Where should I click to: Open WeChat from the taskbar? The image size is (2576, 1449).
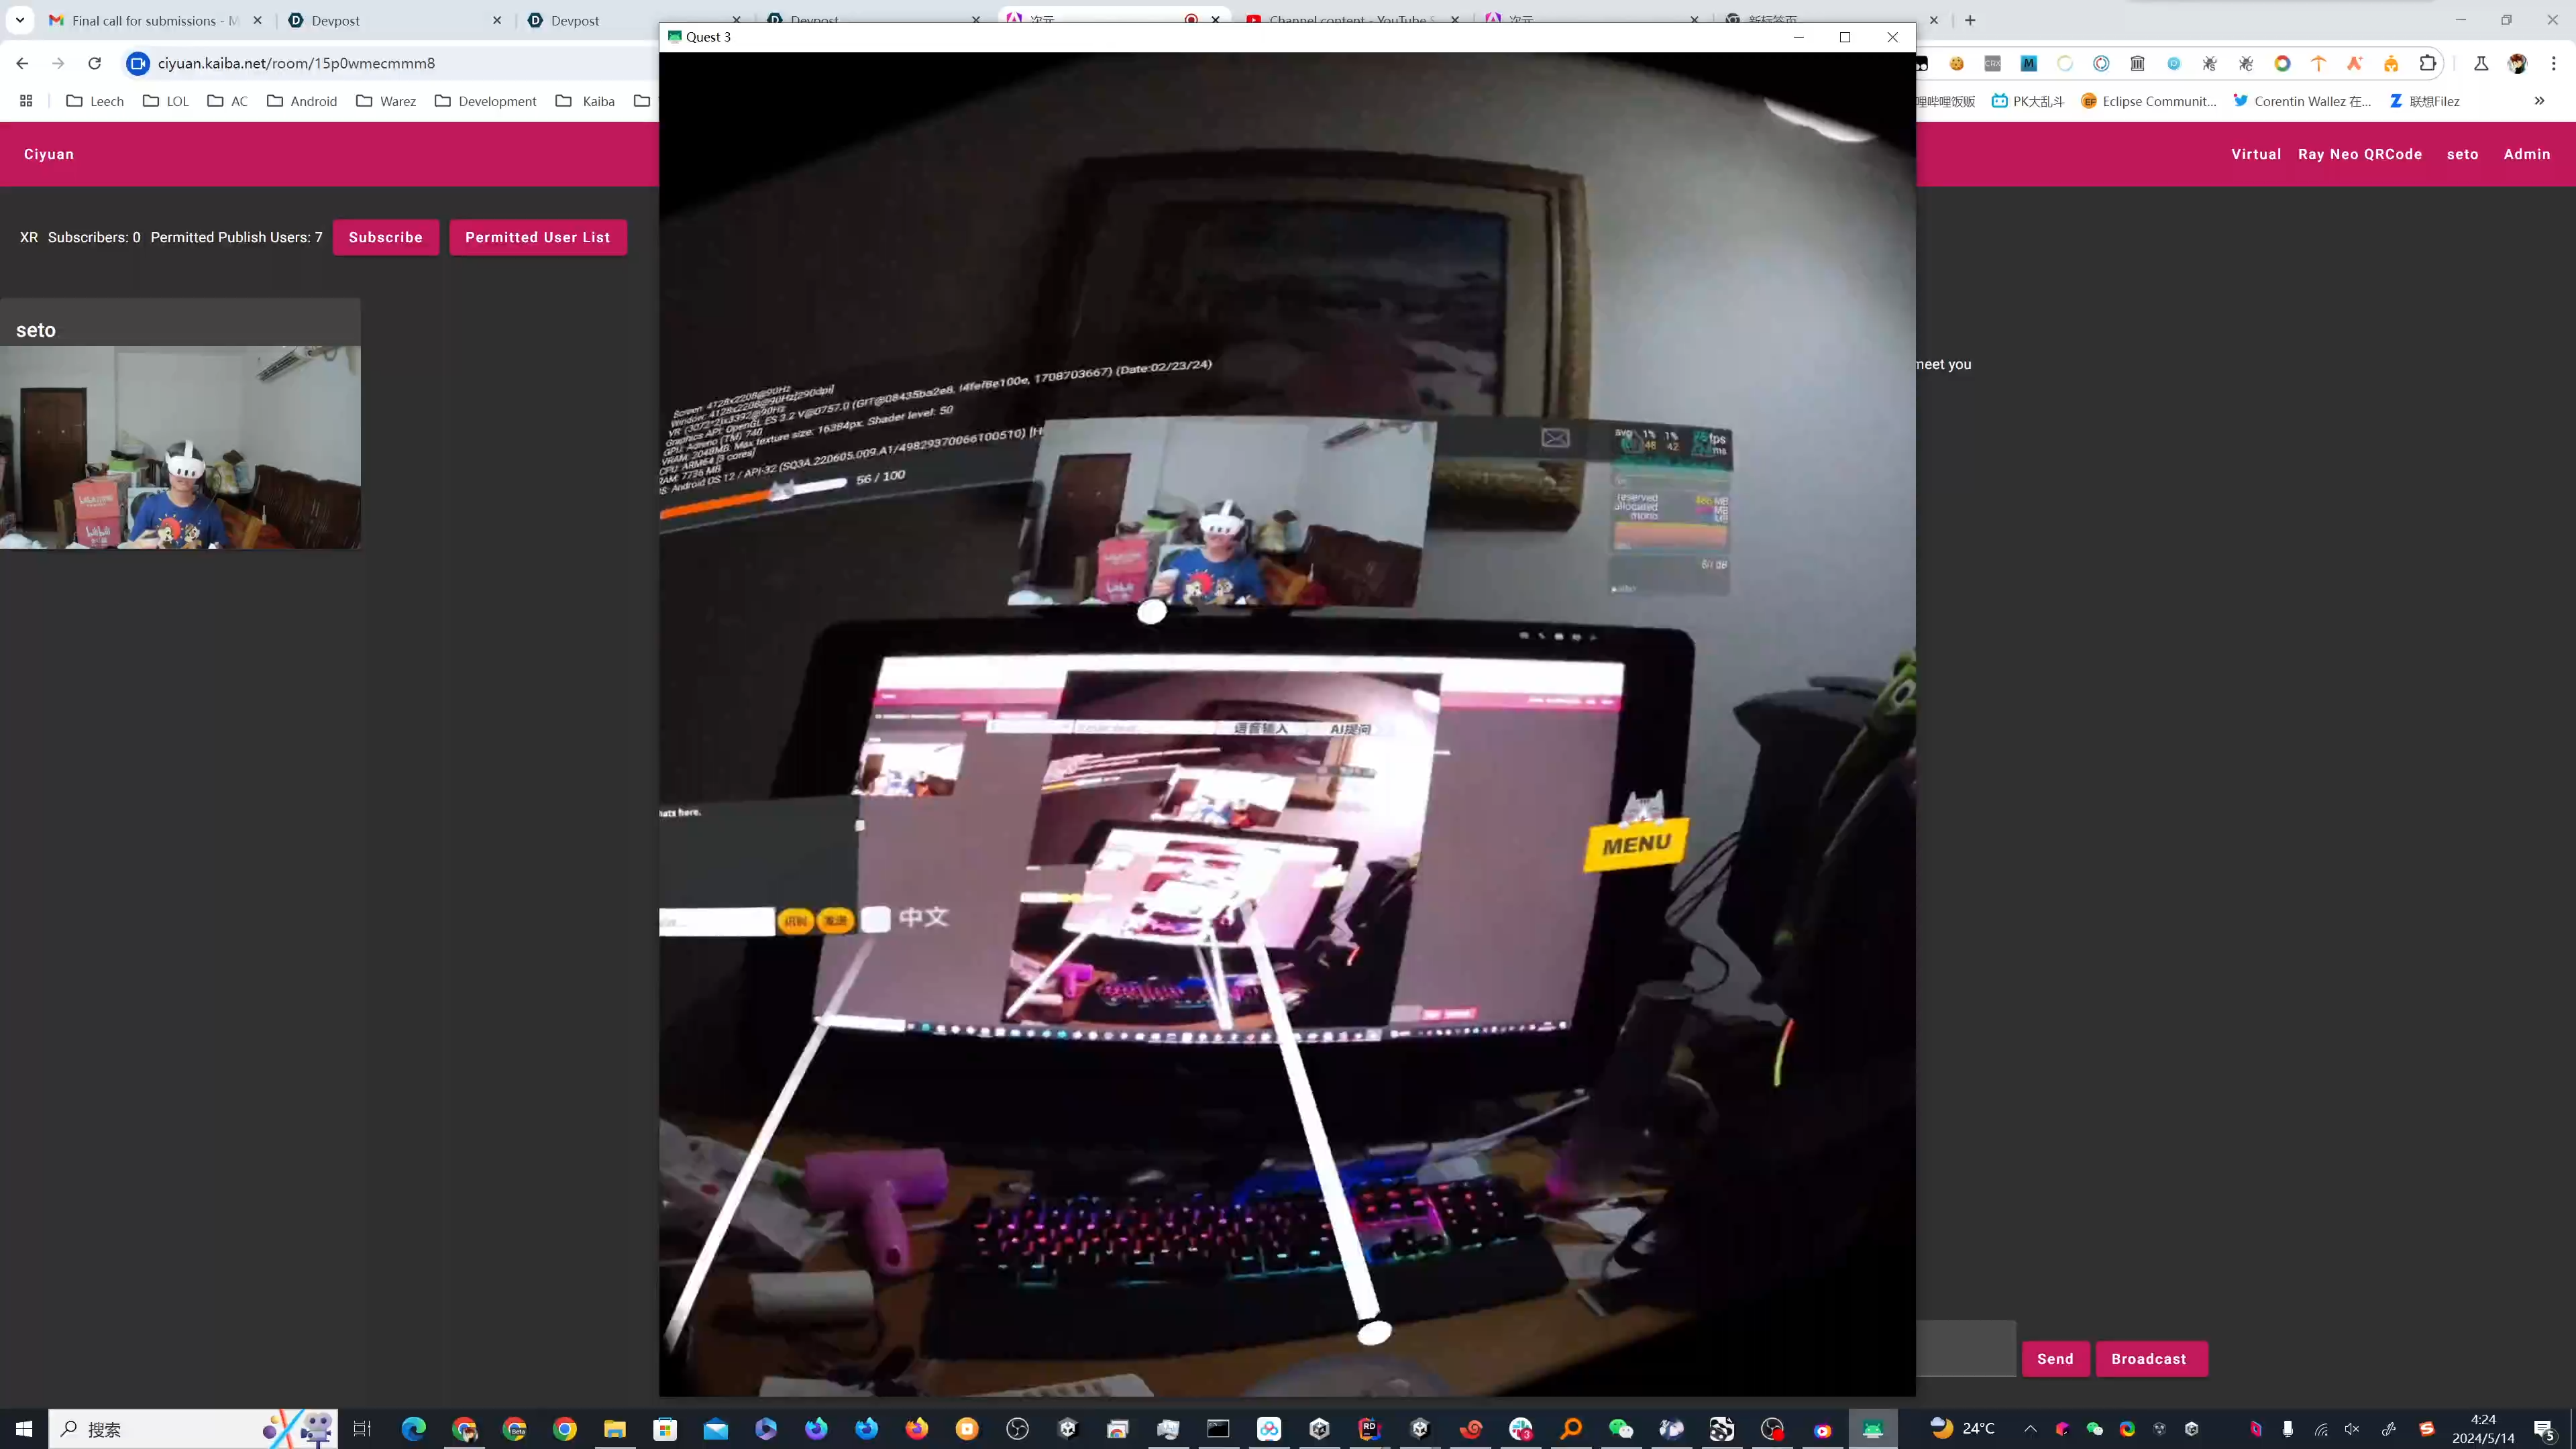[x=1621, y=1428]
